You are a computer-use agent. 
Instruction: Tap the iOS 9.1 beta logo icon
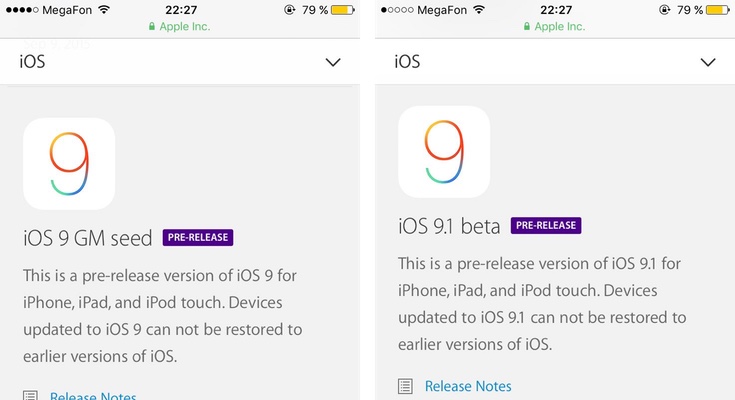coord(444,151)
